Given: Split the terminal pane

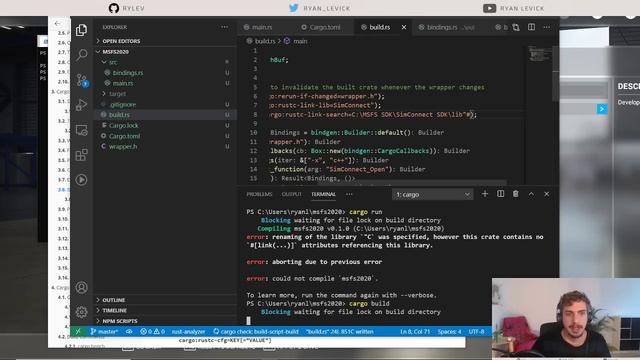Looking at the screenshot, I should click(x=500, y=194).
